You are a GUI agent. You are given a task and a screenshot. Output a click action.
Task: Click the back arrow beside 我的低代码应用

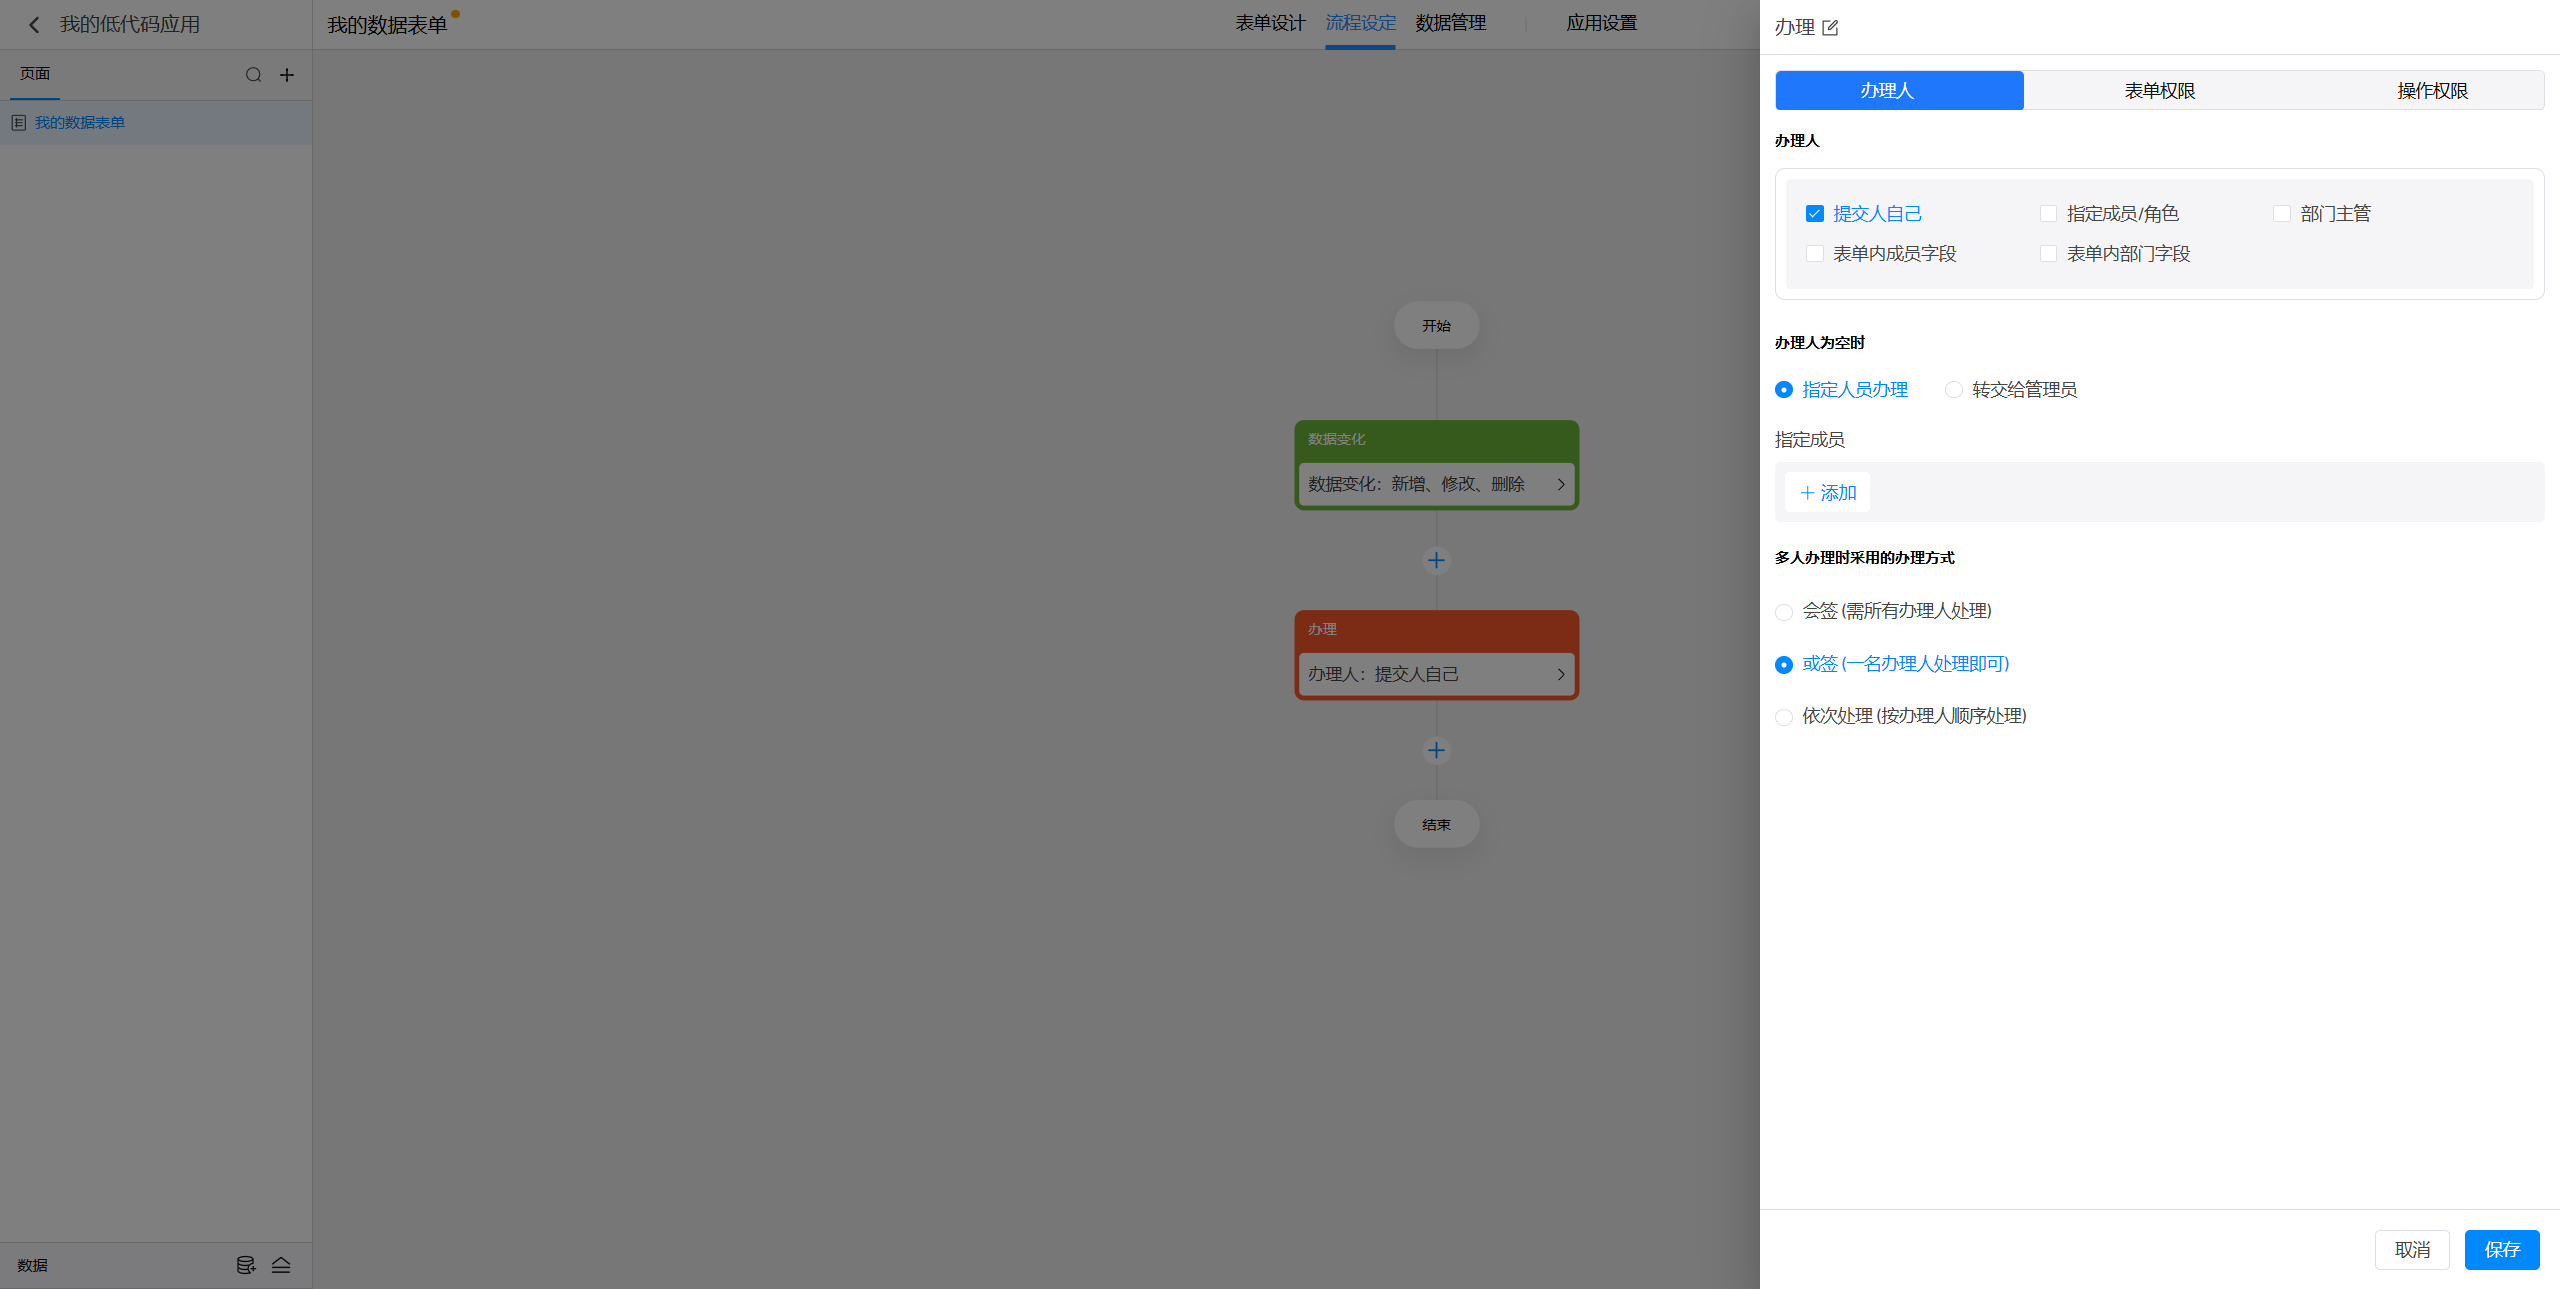(x=34, y=25)
